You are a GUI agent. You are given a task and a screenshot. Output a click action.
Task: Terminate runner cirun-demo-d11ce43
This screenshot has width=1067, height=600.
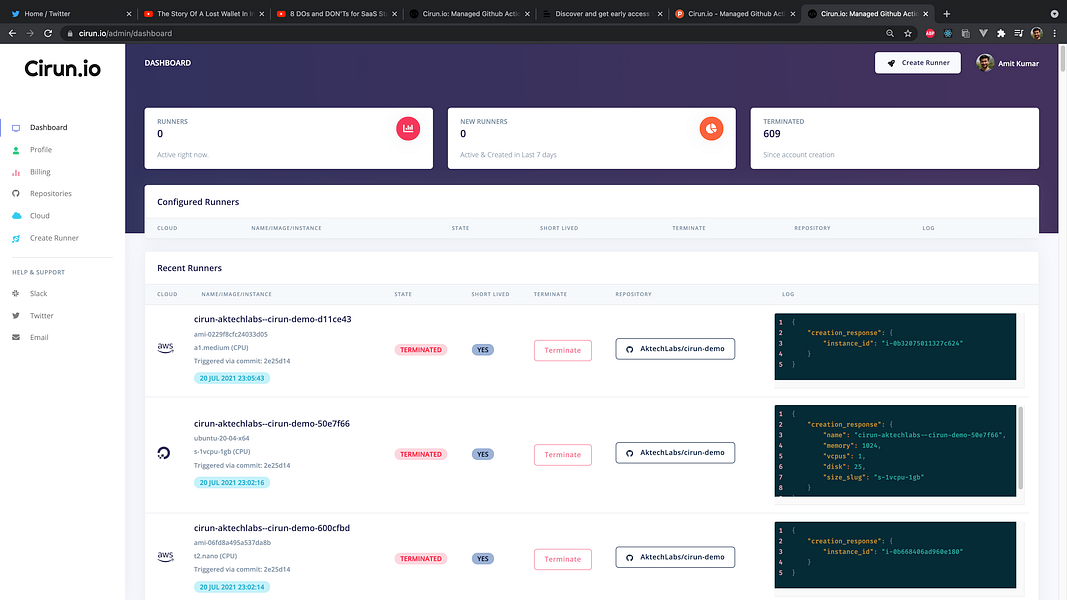pos(563,350)
